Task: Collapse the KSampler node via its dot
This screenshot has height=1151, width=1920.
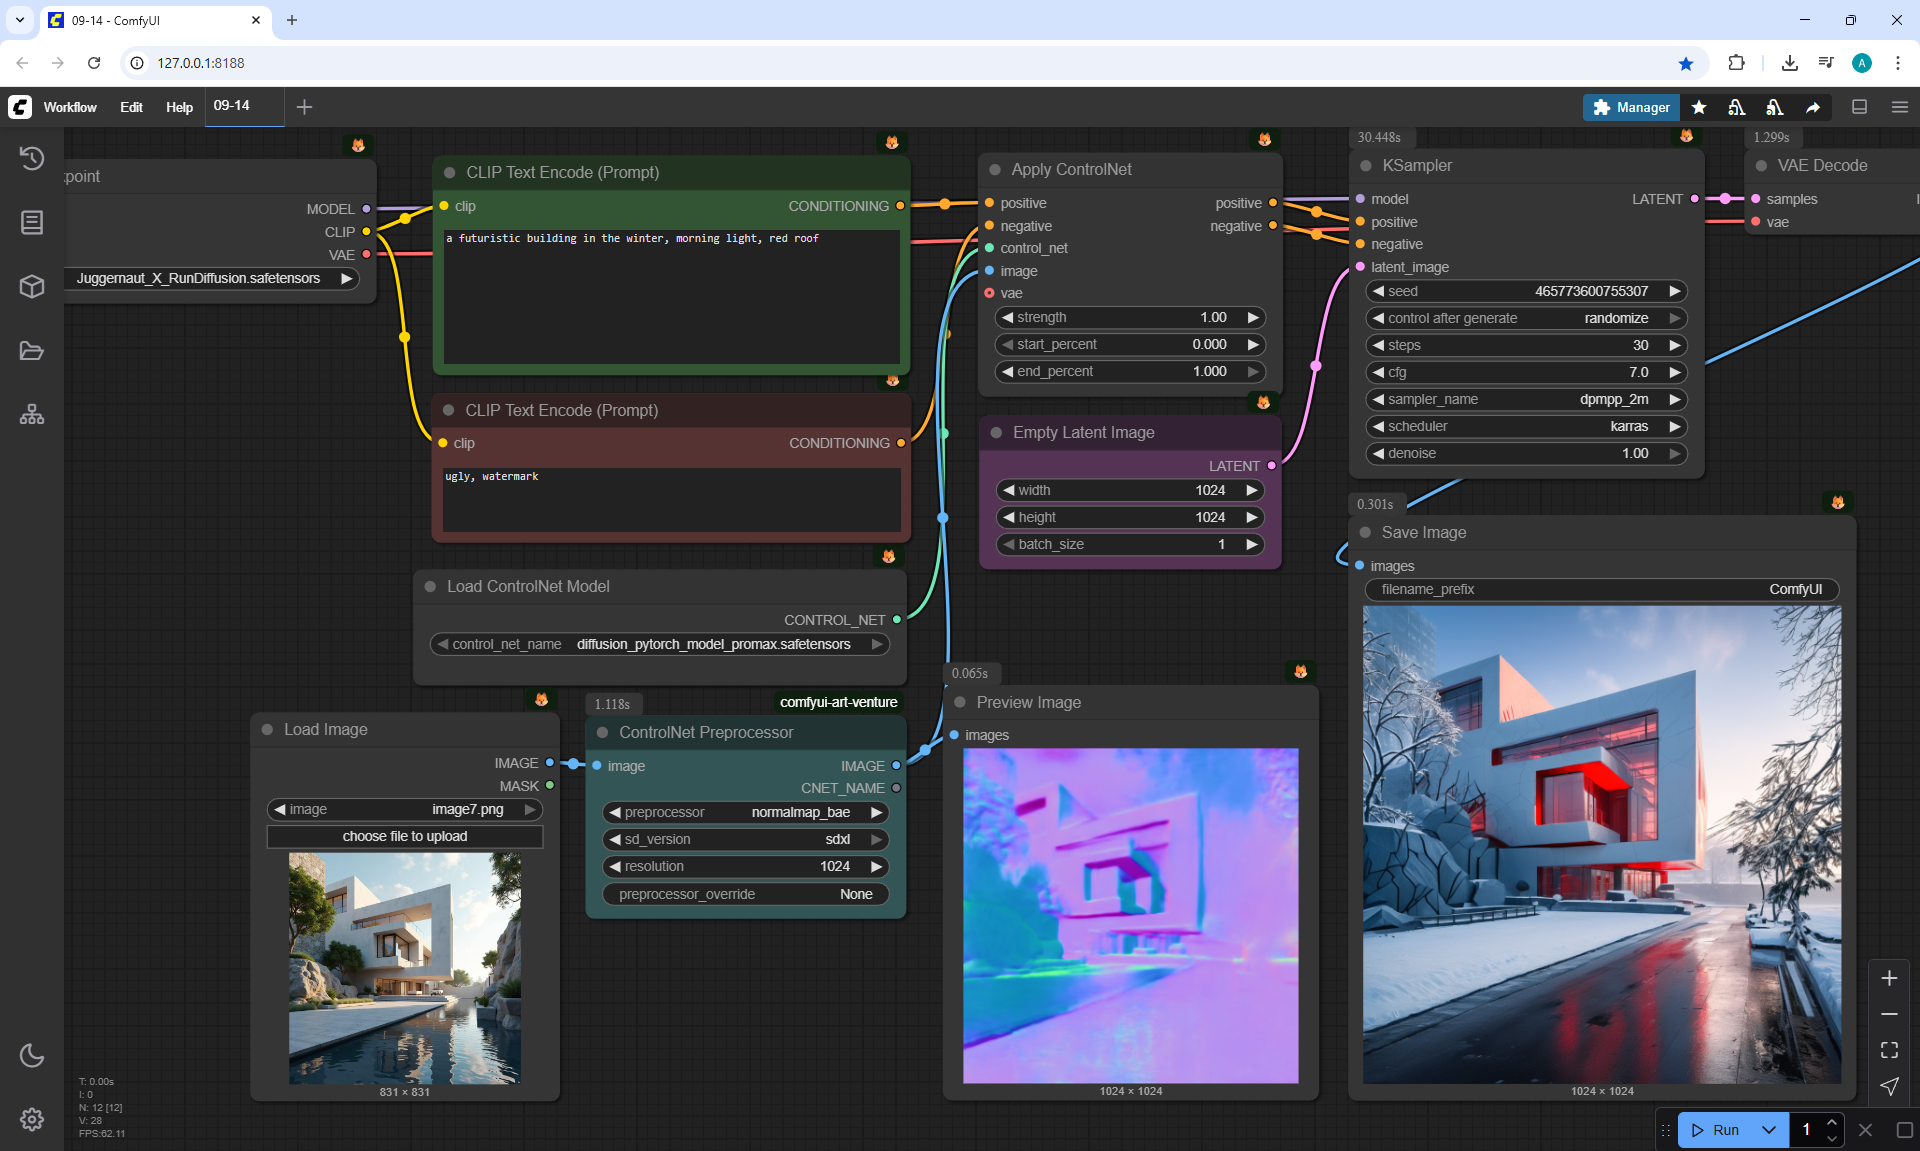Action: [x=1366, y=166]
